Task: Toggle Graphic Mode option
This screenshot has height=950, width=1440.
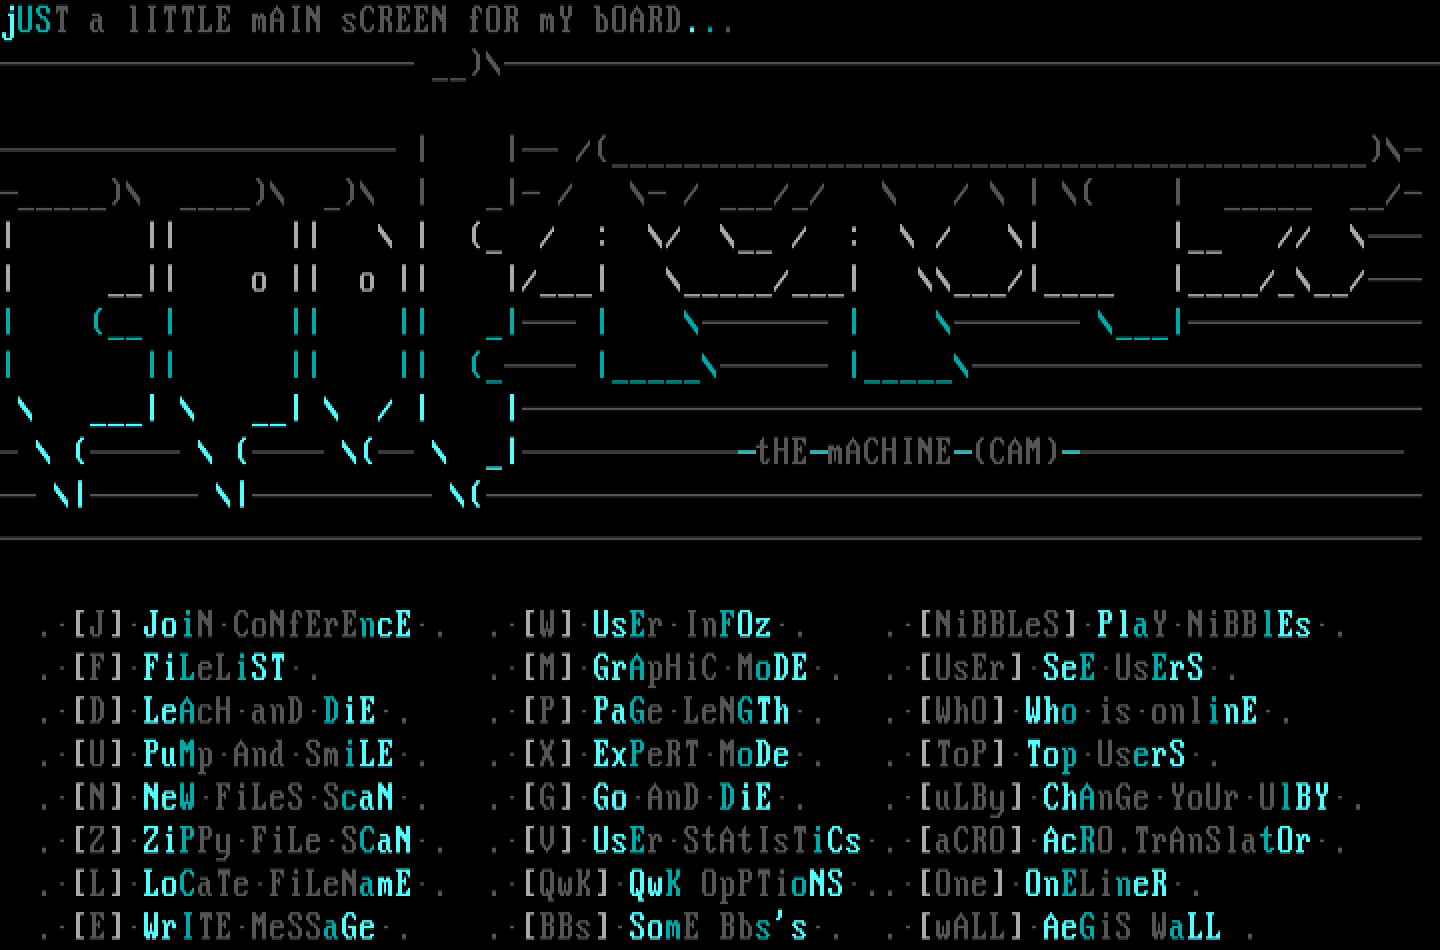Action: (699, 668)
